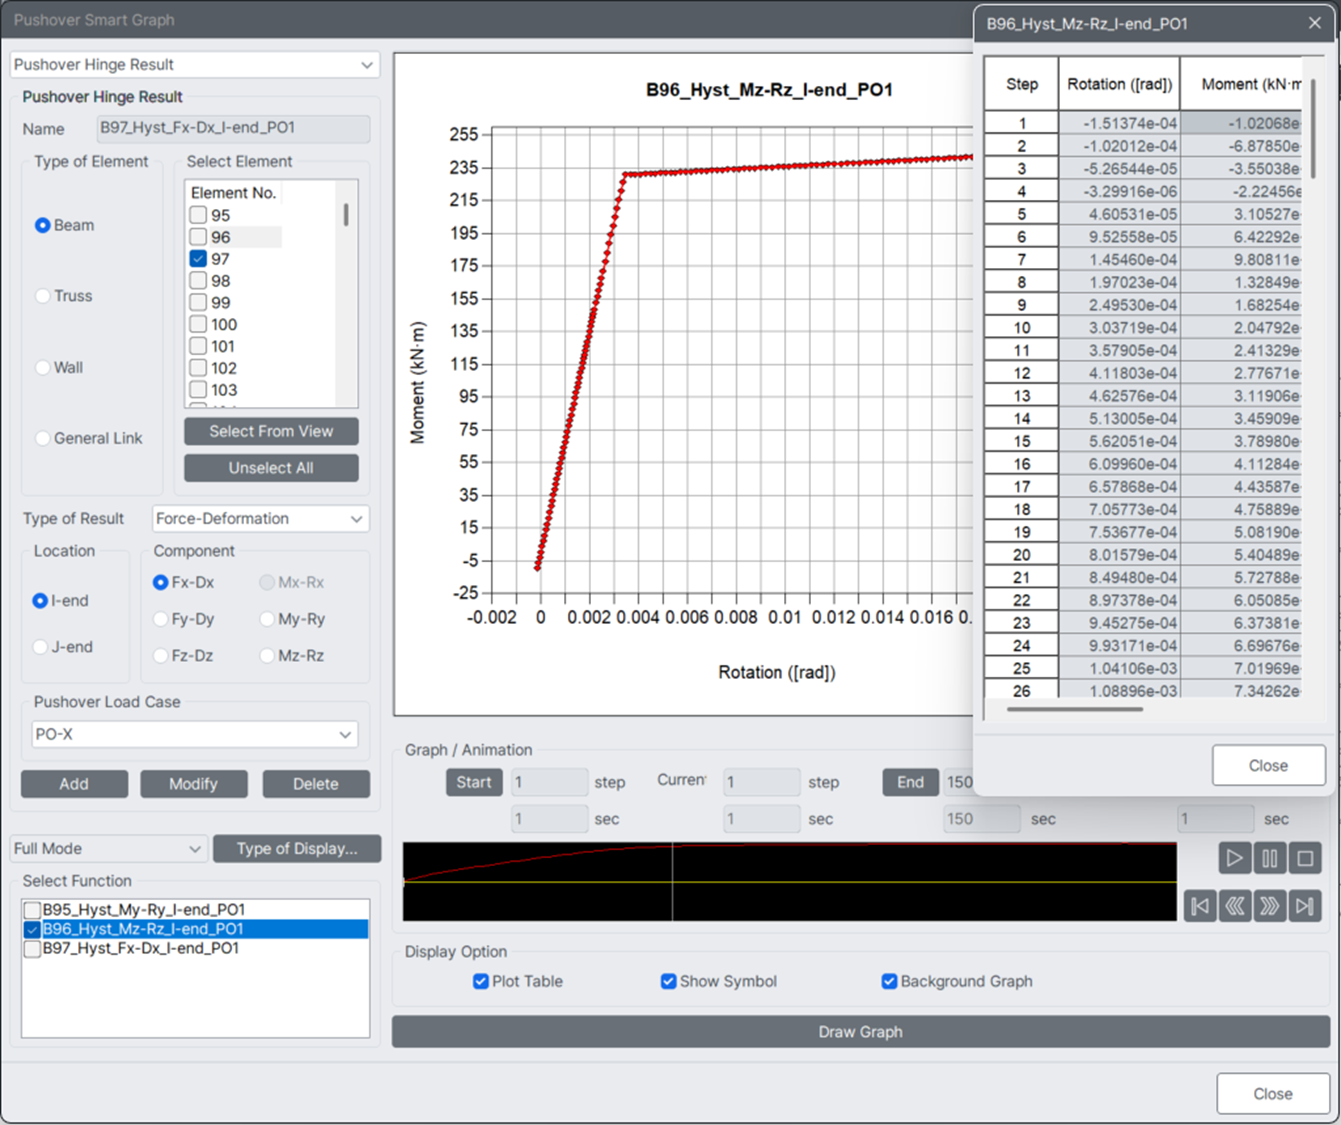Step forward with the fast-forward icon
Screen dimensions: 1341x1125
1270,906
